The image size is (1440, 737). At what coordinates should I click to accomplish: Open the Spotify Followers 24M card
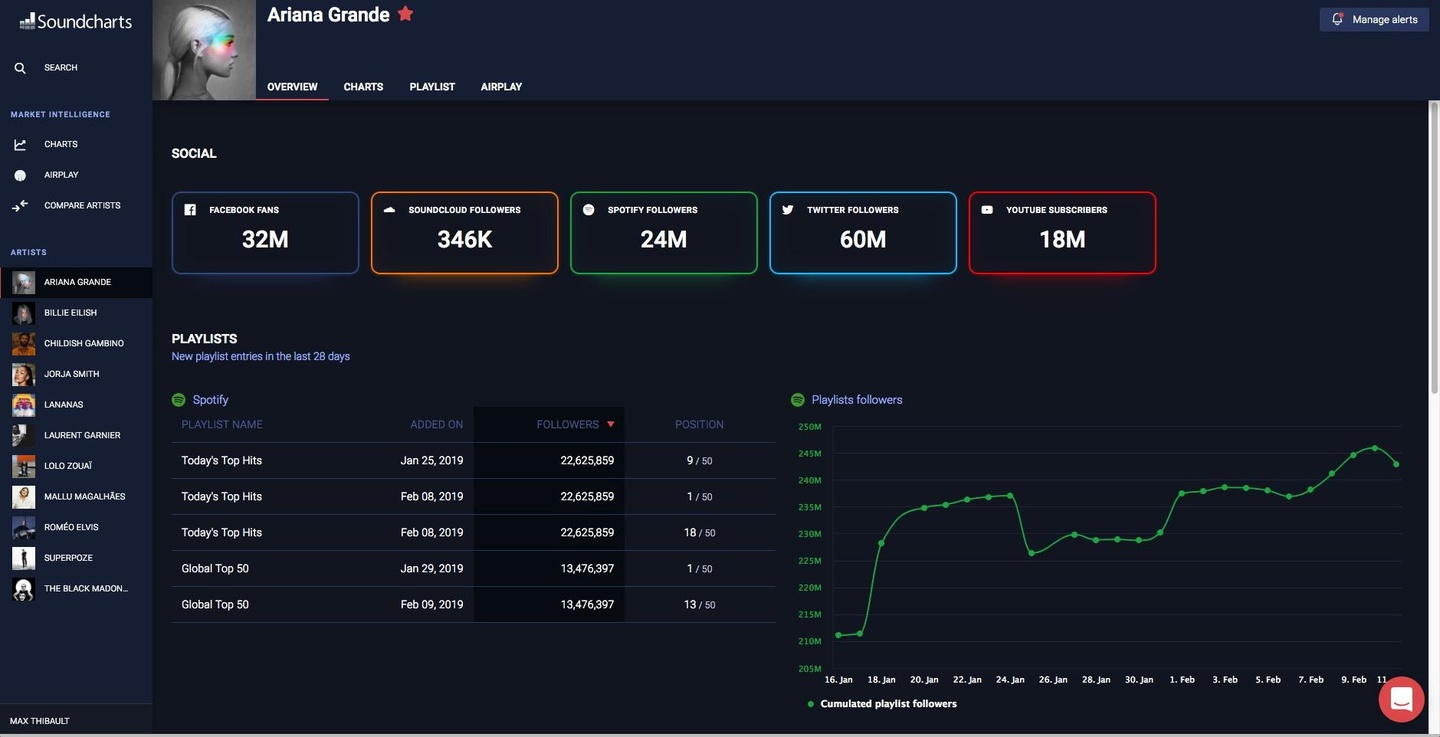click(x=664, y=233)
